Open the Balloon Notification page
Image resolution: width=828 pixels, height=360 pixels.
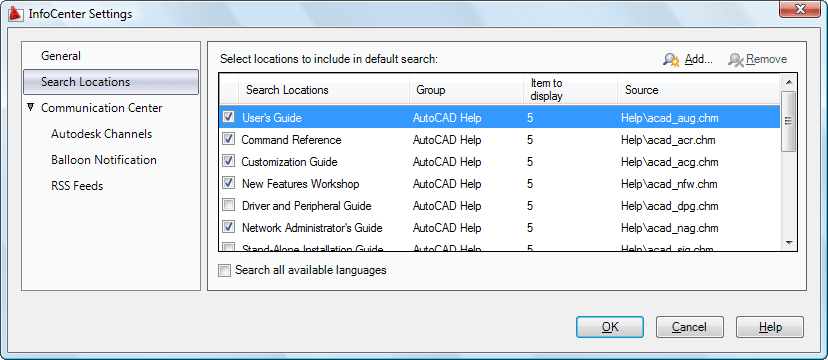pos(104,159)
